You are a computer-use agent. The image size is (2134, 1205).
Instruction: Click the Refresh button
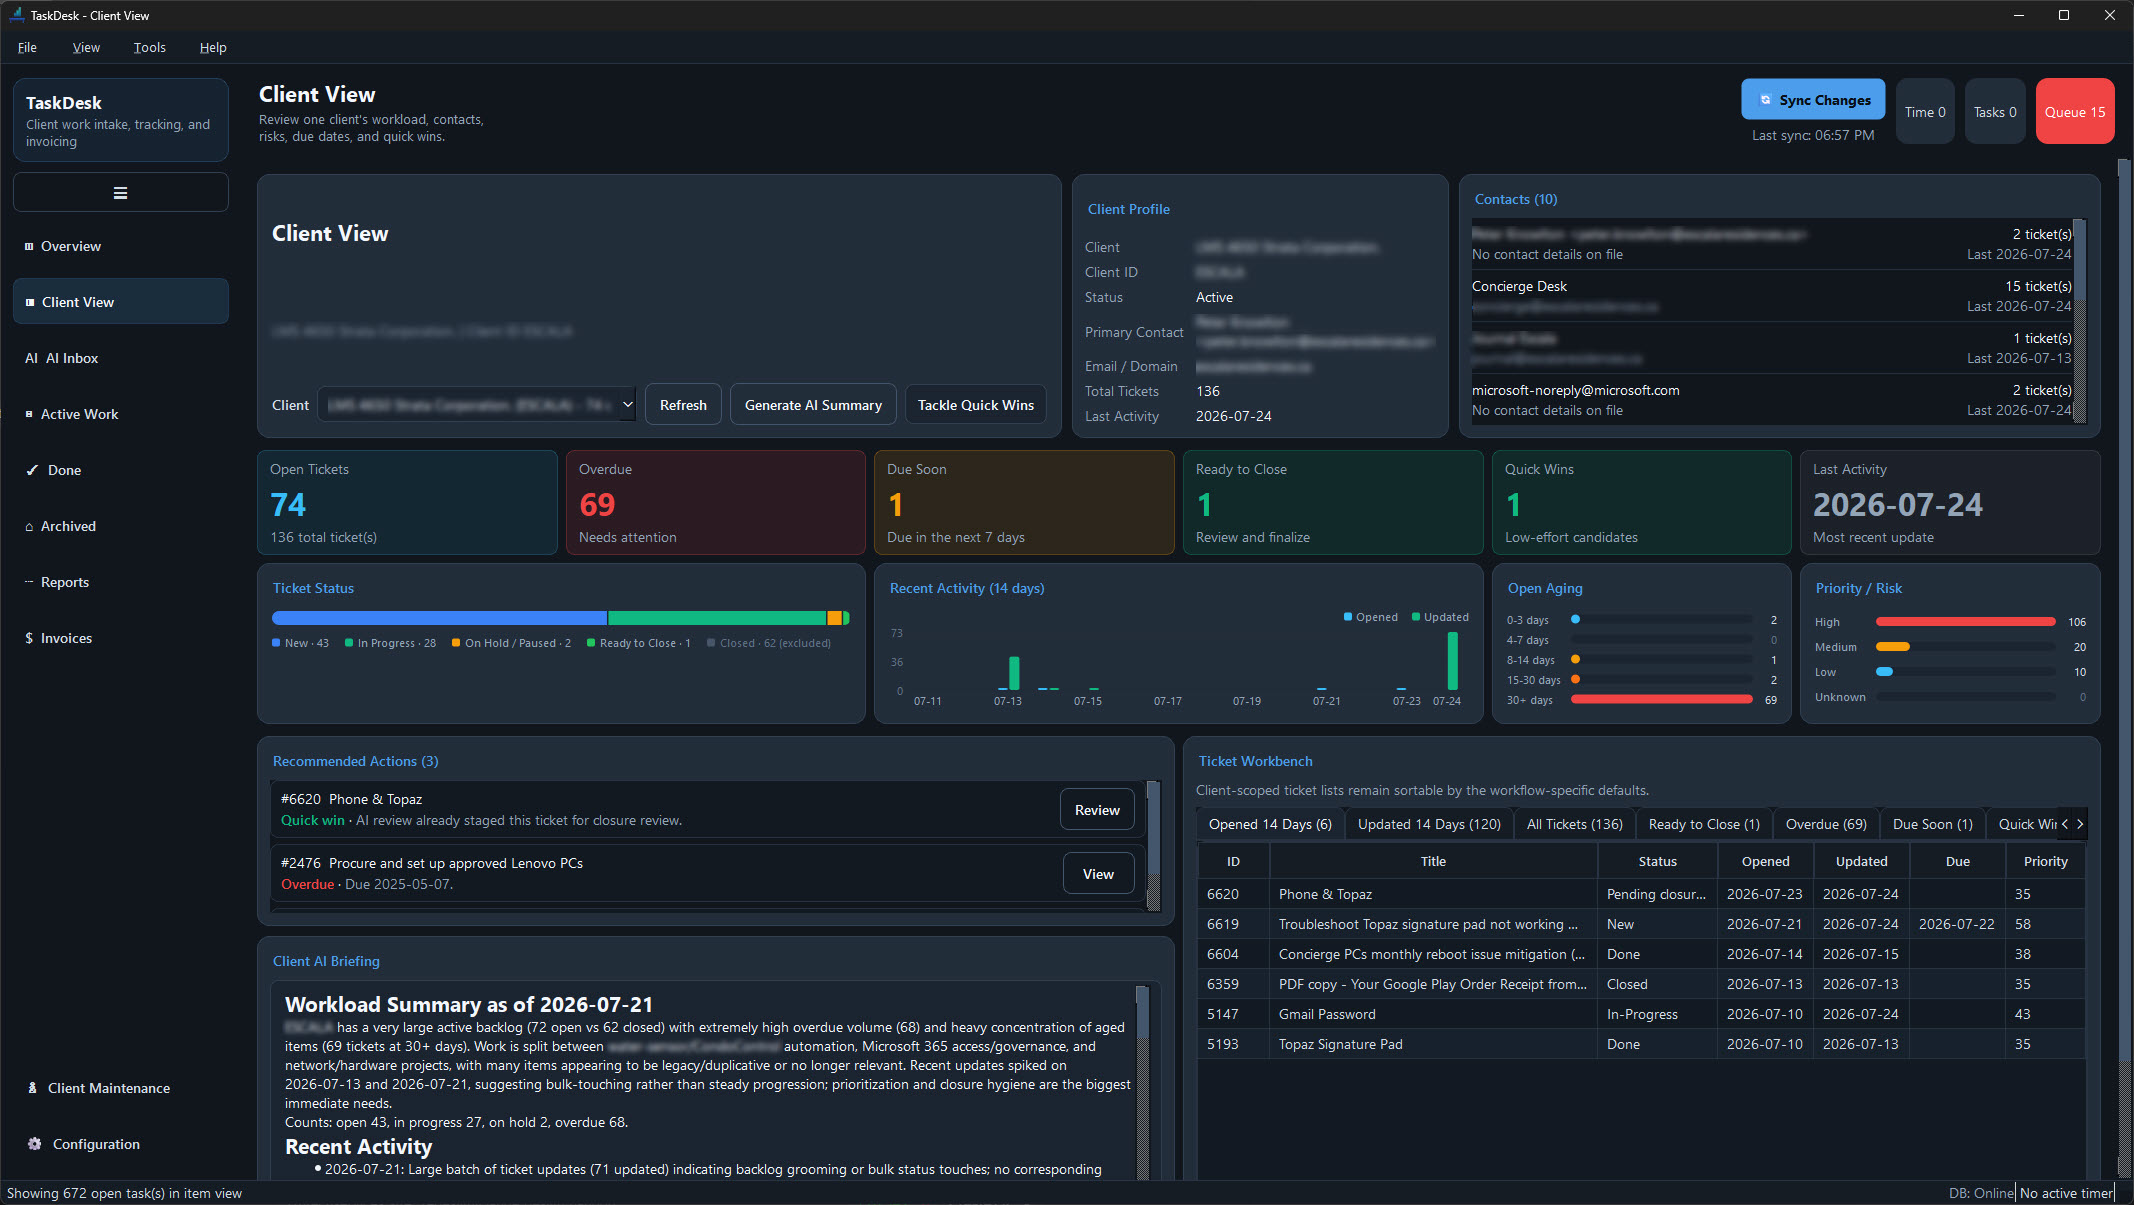[683, 405]
